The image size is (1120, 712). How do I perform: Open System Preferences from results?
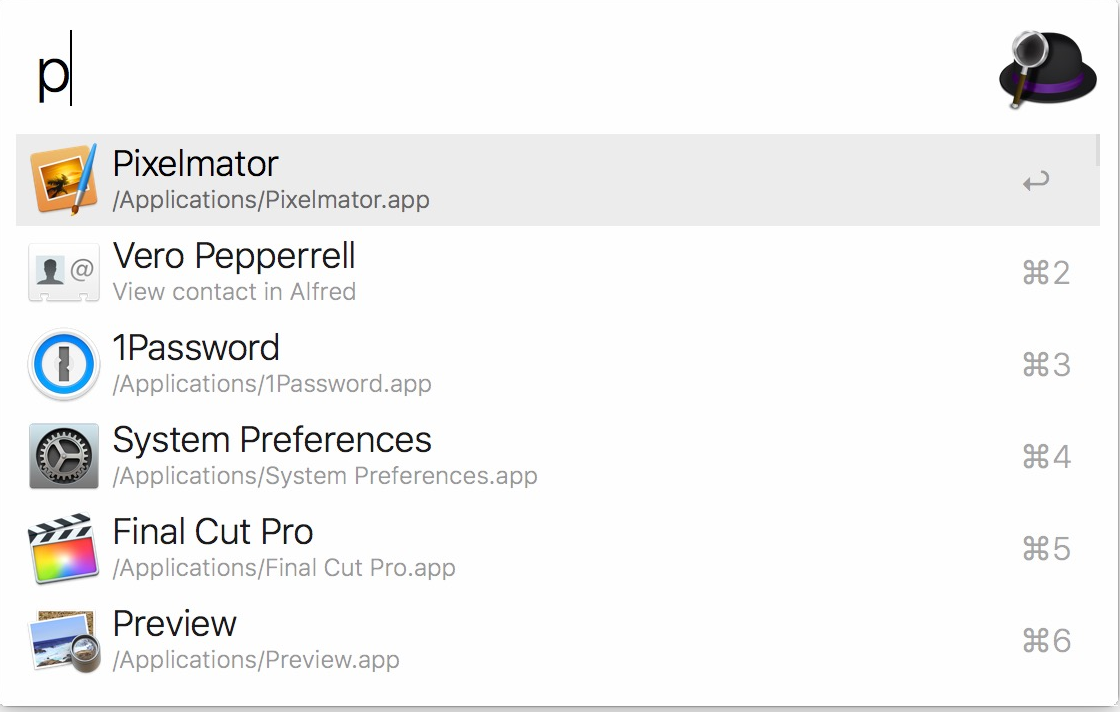272,440
